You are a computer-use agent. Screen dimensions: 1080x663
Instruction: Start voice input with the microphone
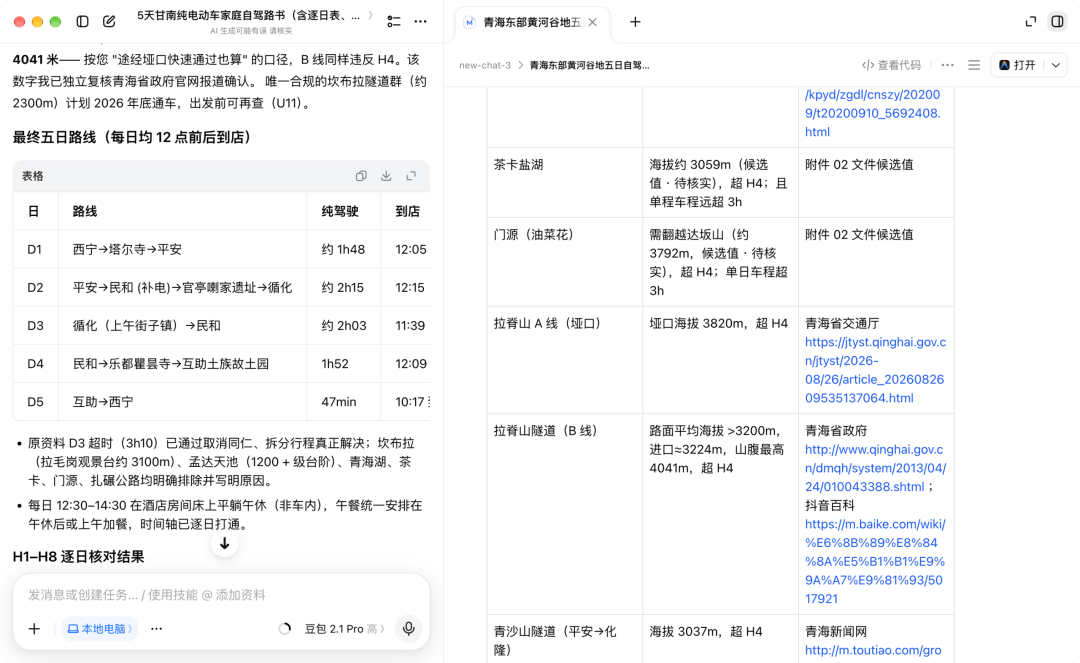[408, 629]
